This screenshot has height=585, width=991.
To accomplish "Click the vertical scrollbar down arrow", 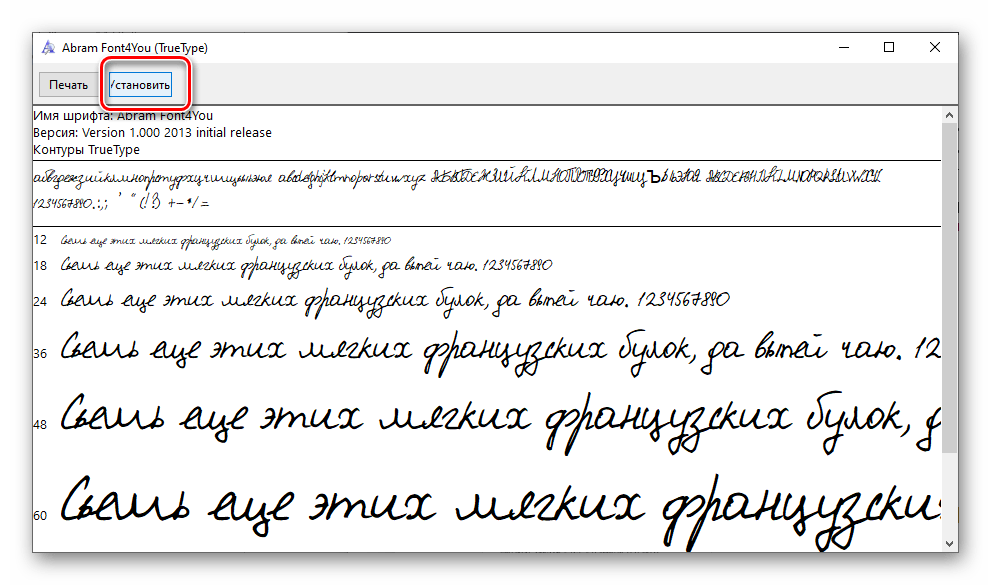I will (949, 542).
